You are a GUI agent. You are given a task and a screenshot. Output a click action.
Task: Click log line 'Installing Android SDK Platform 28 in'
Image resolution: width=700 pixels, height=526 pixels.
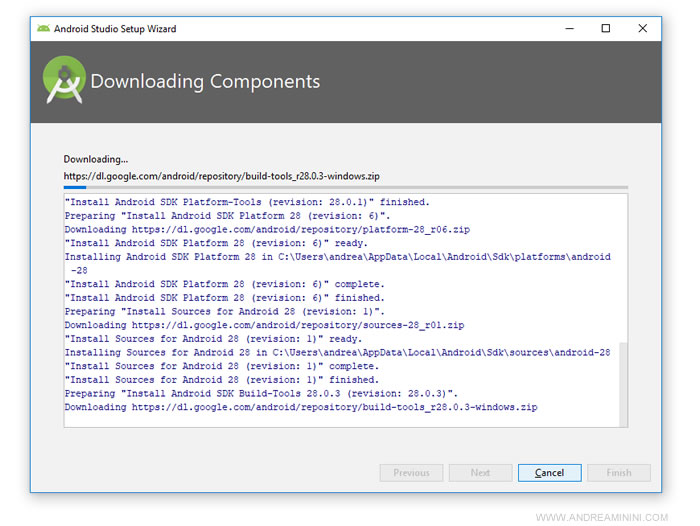pos(338,263)
